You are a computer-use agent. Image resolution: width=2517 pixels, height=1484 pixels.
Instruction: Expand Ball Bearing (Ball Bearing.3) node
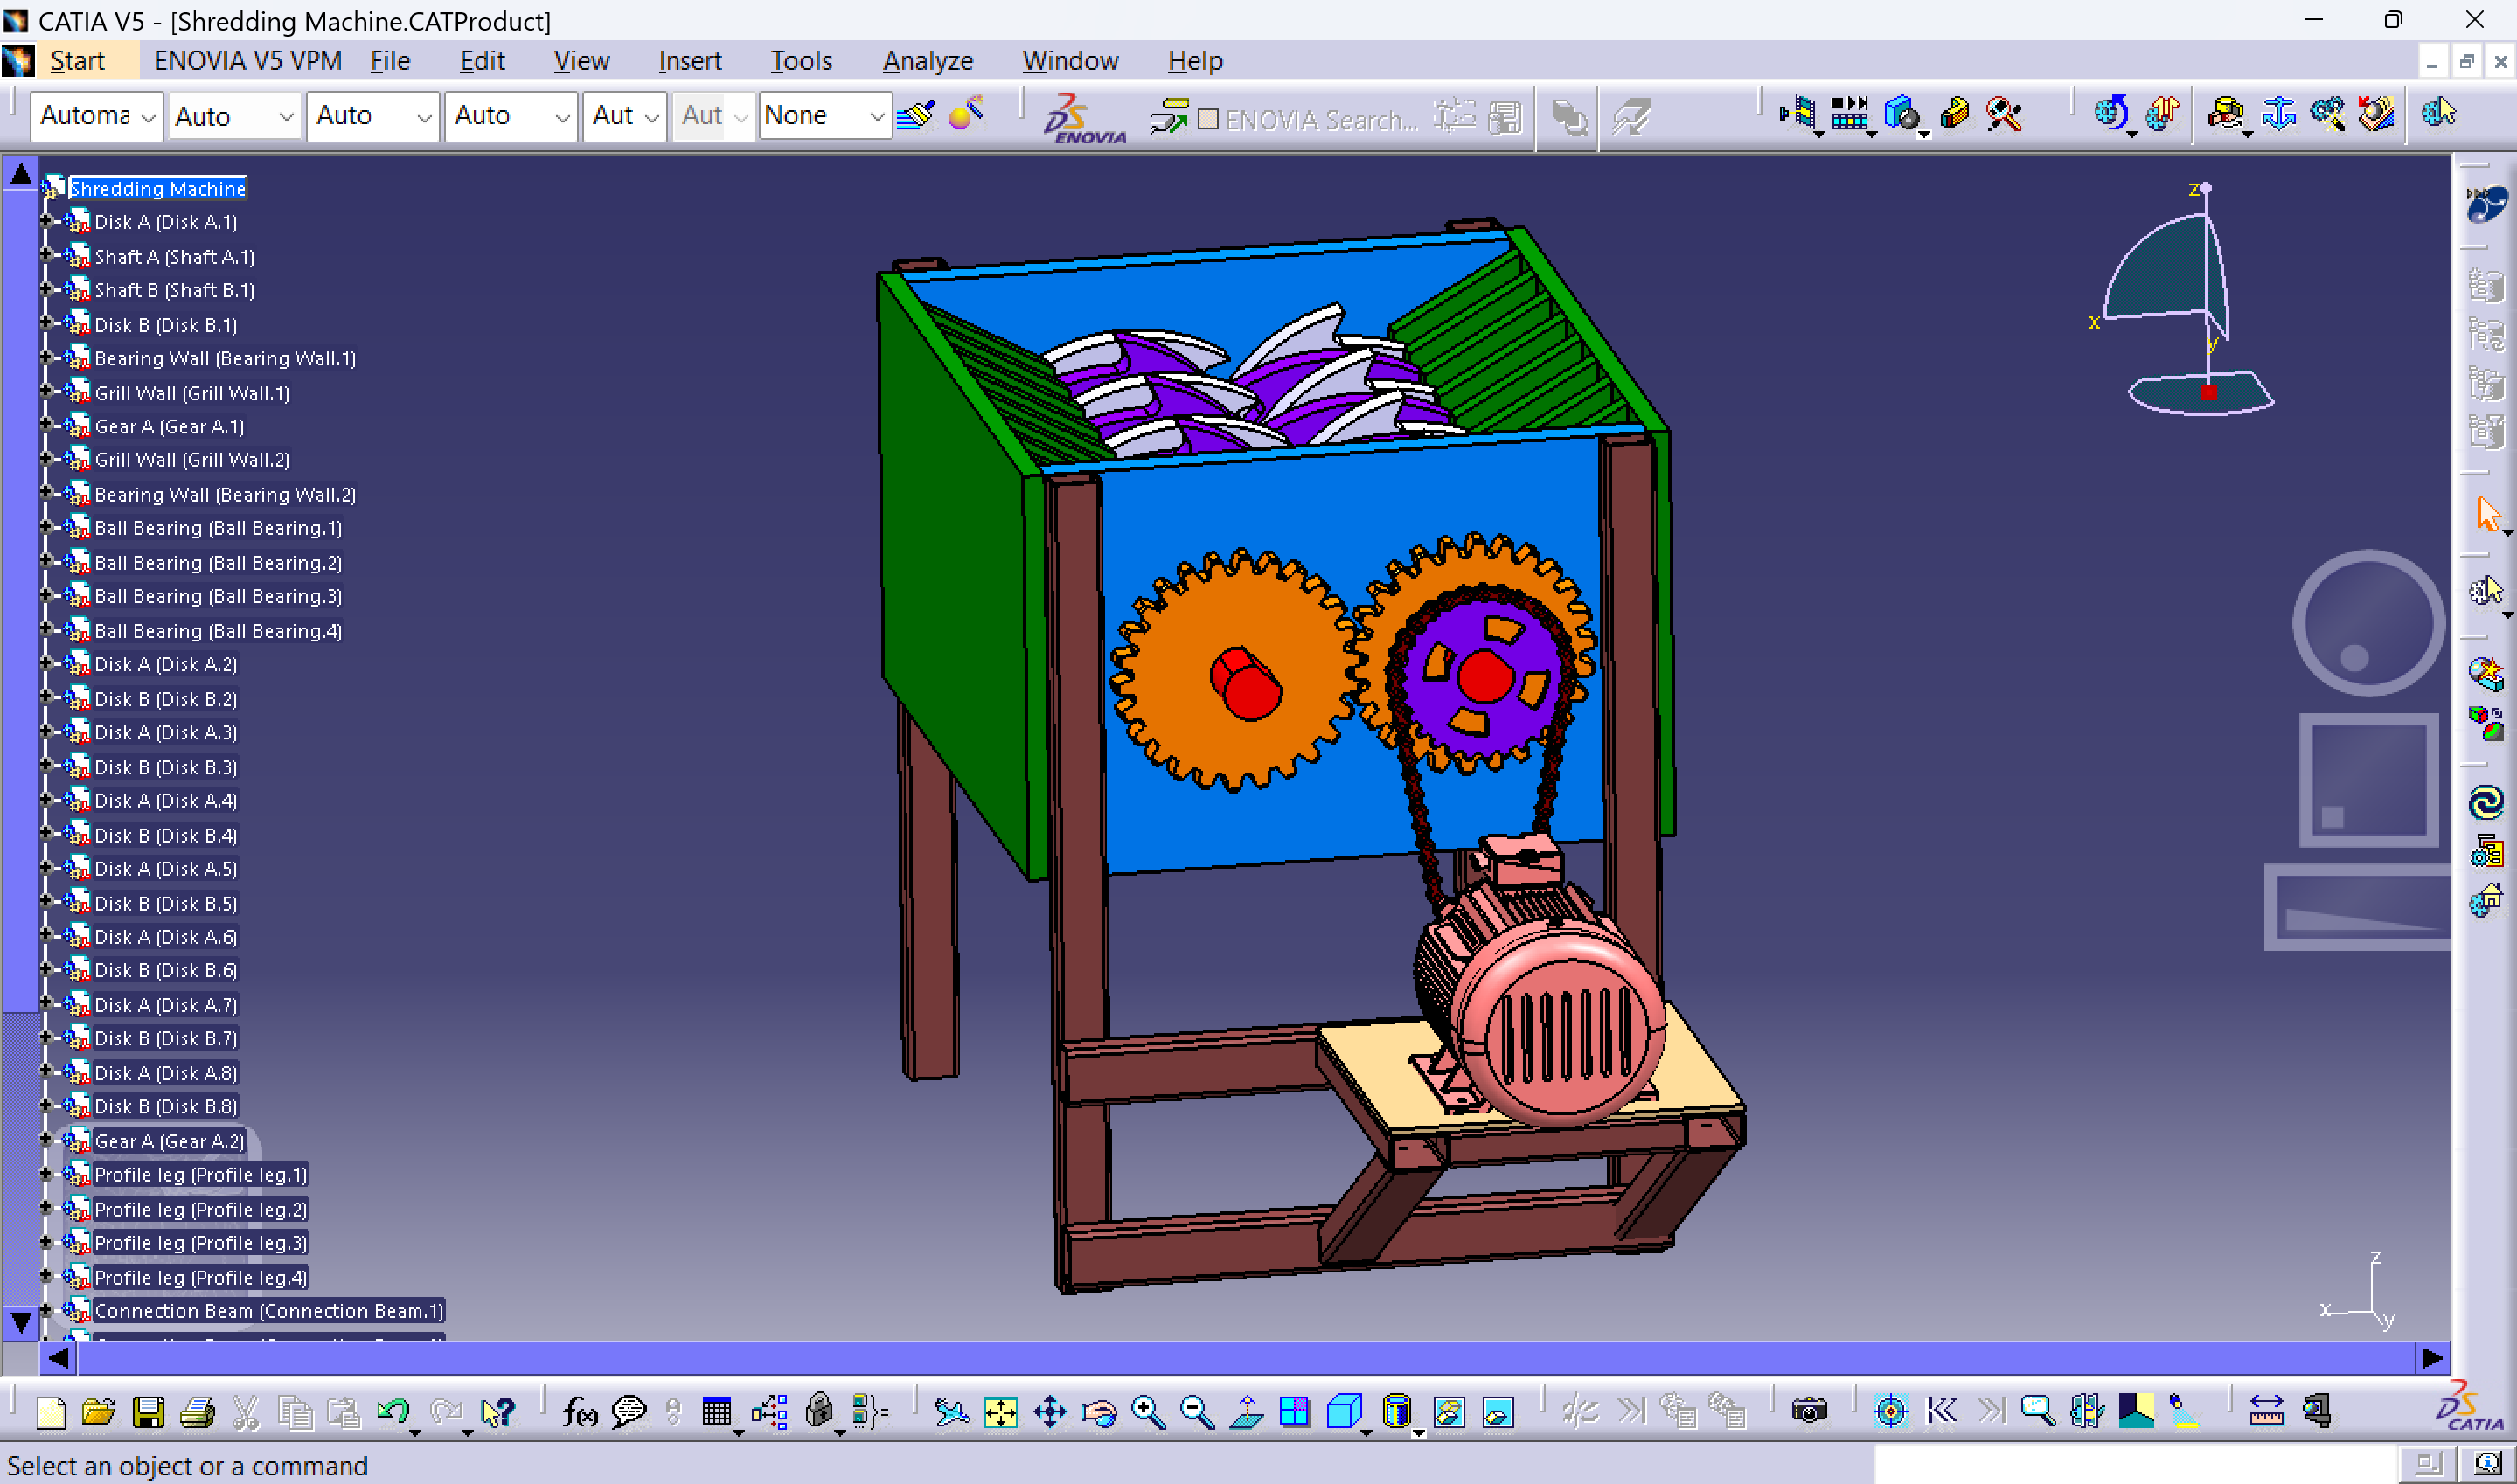[x=46, y=595]
